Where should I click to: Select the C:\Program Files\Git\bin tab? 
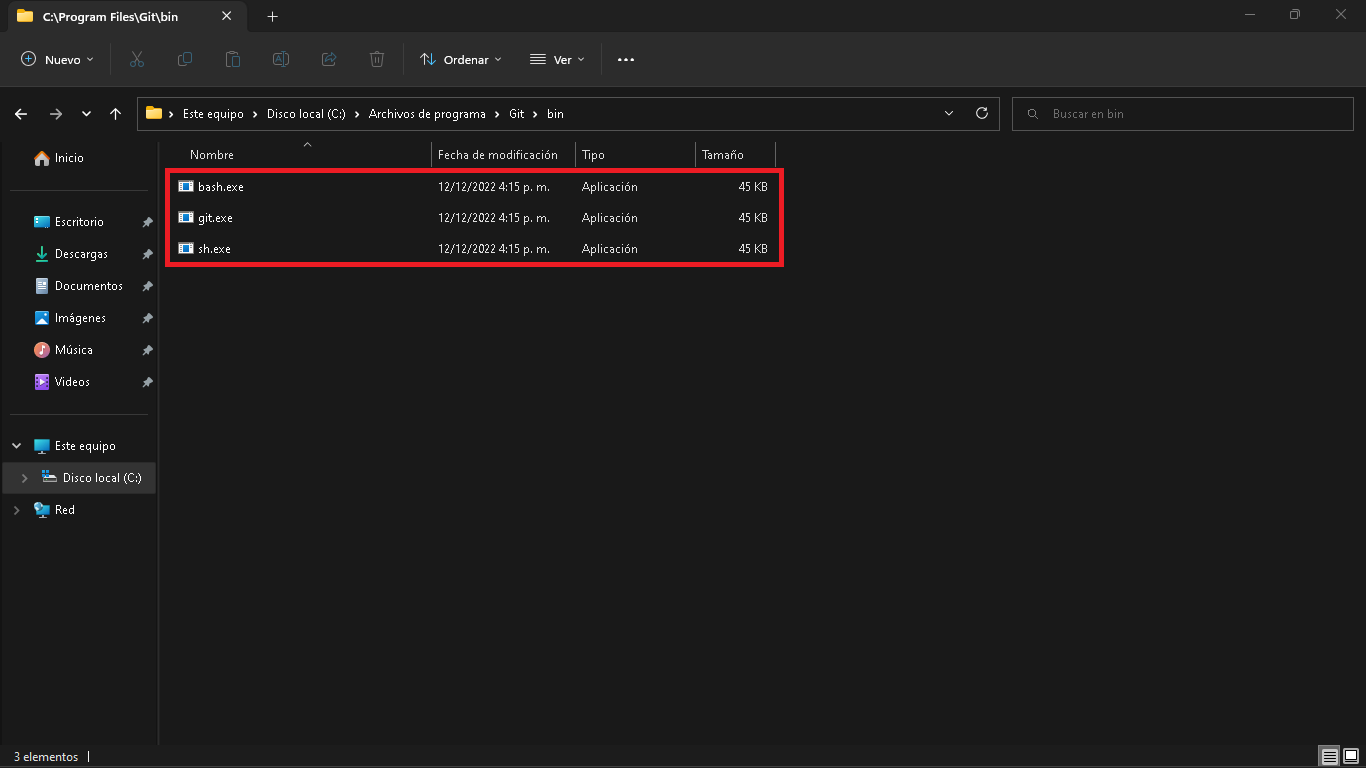point(126,16)
